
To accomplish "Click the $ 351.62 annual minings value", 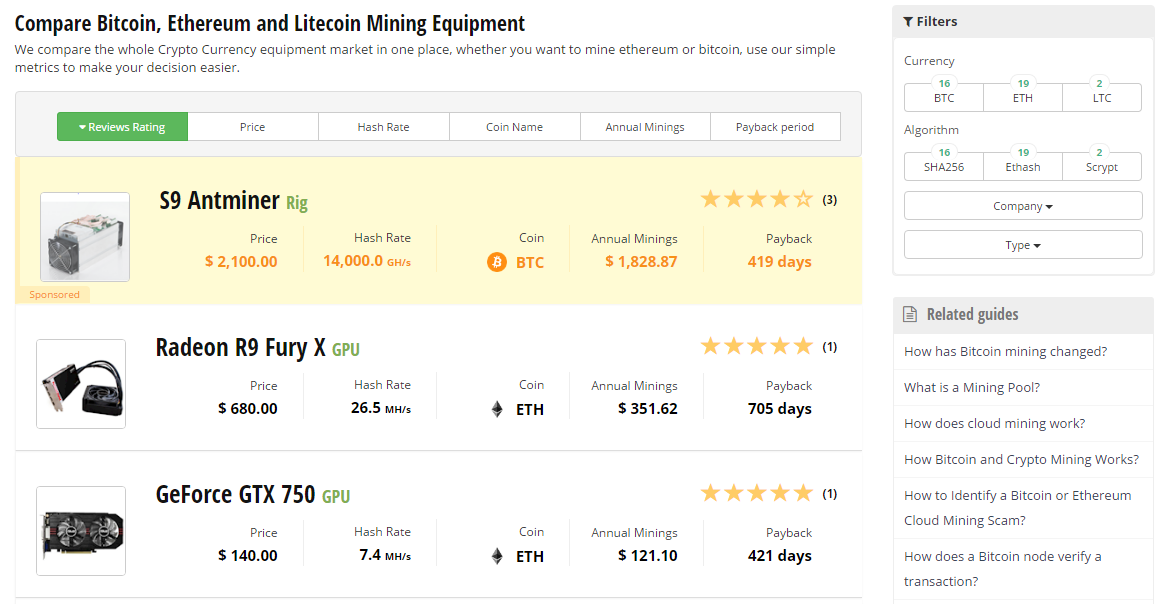I will 648,409.
